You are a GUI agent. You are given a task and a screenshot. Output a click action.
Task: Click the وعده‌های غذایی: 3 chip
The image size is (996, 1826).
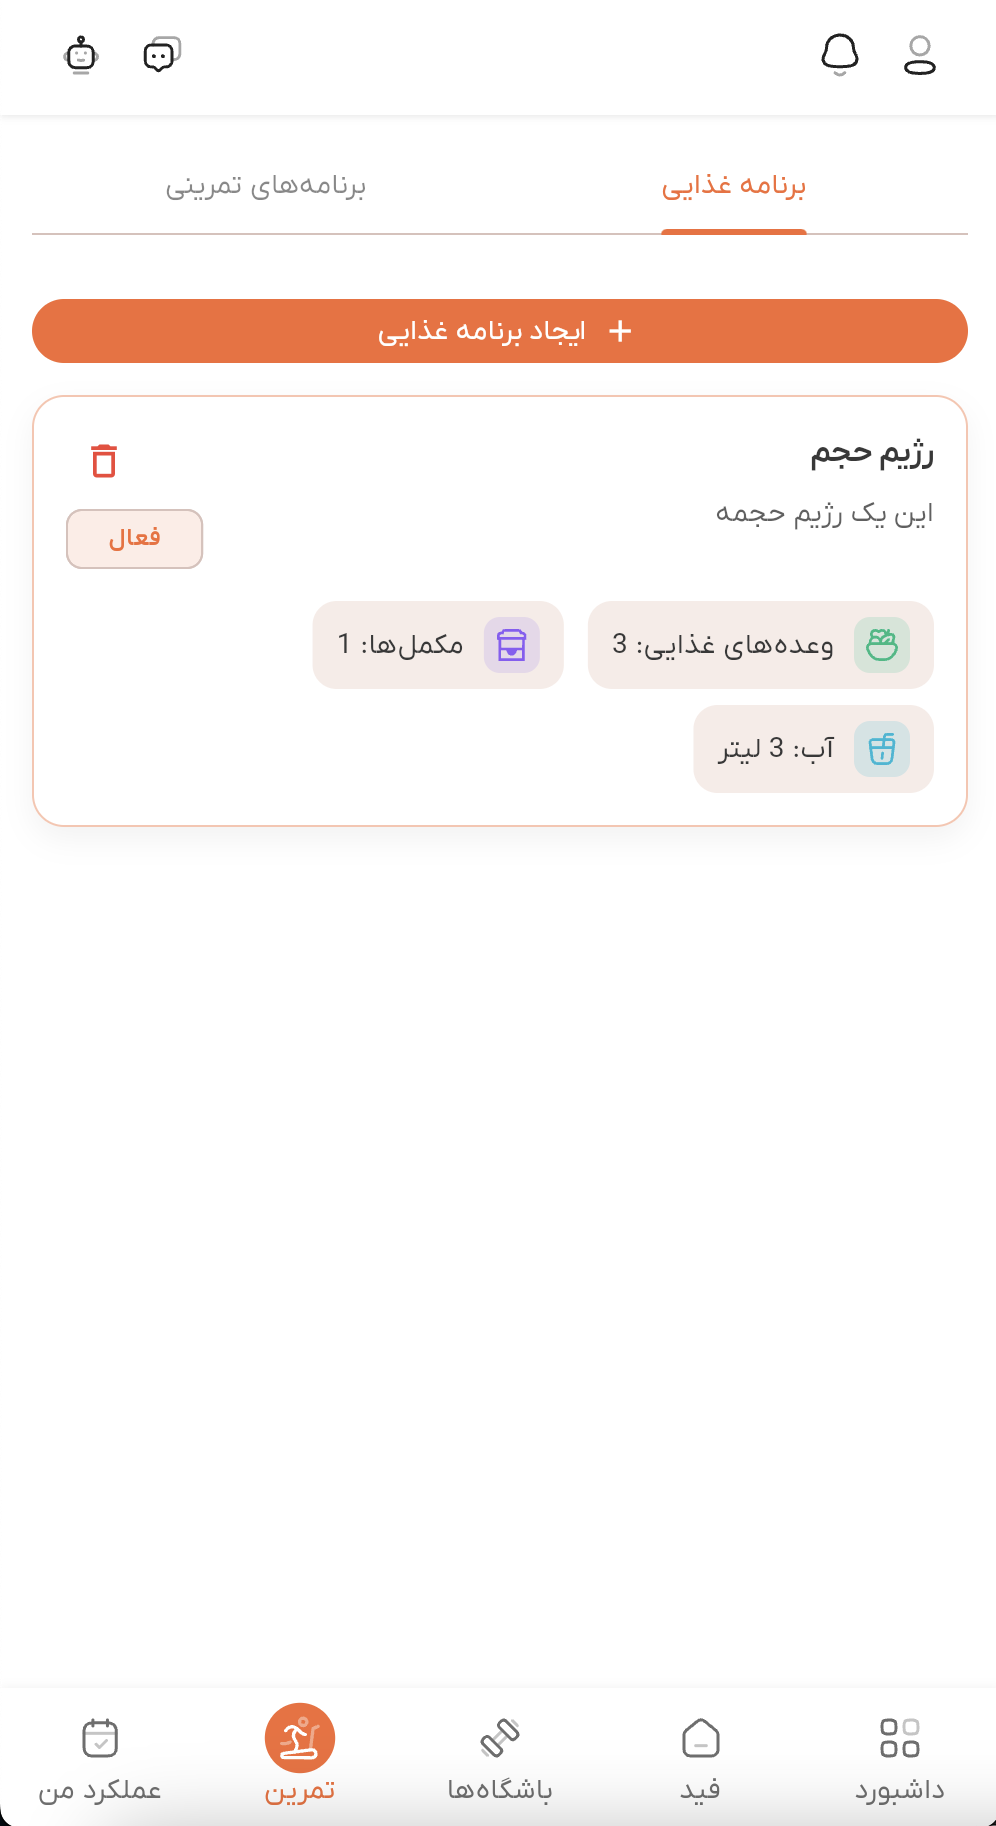(x=760, y=645)
